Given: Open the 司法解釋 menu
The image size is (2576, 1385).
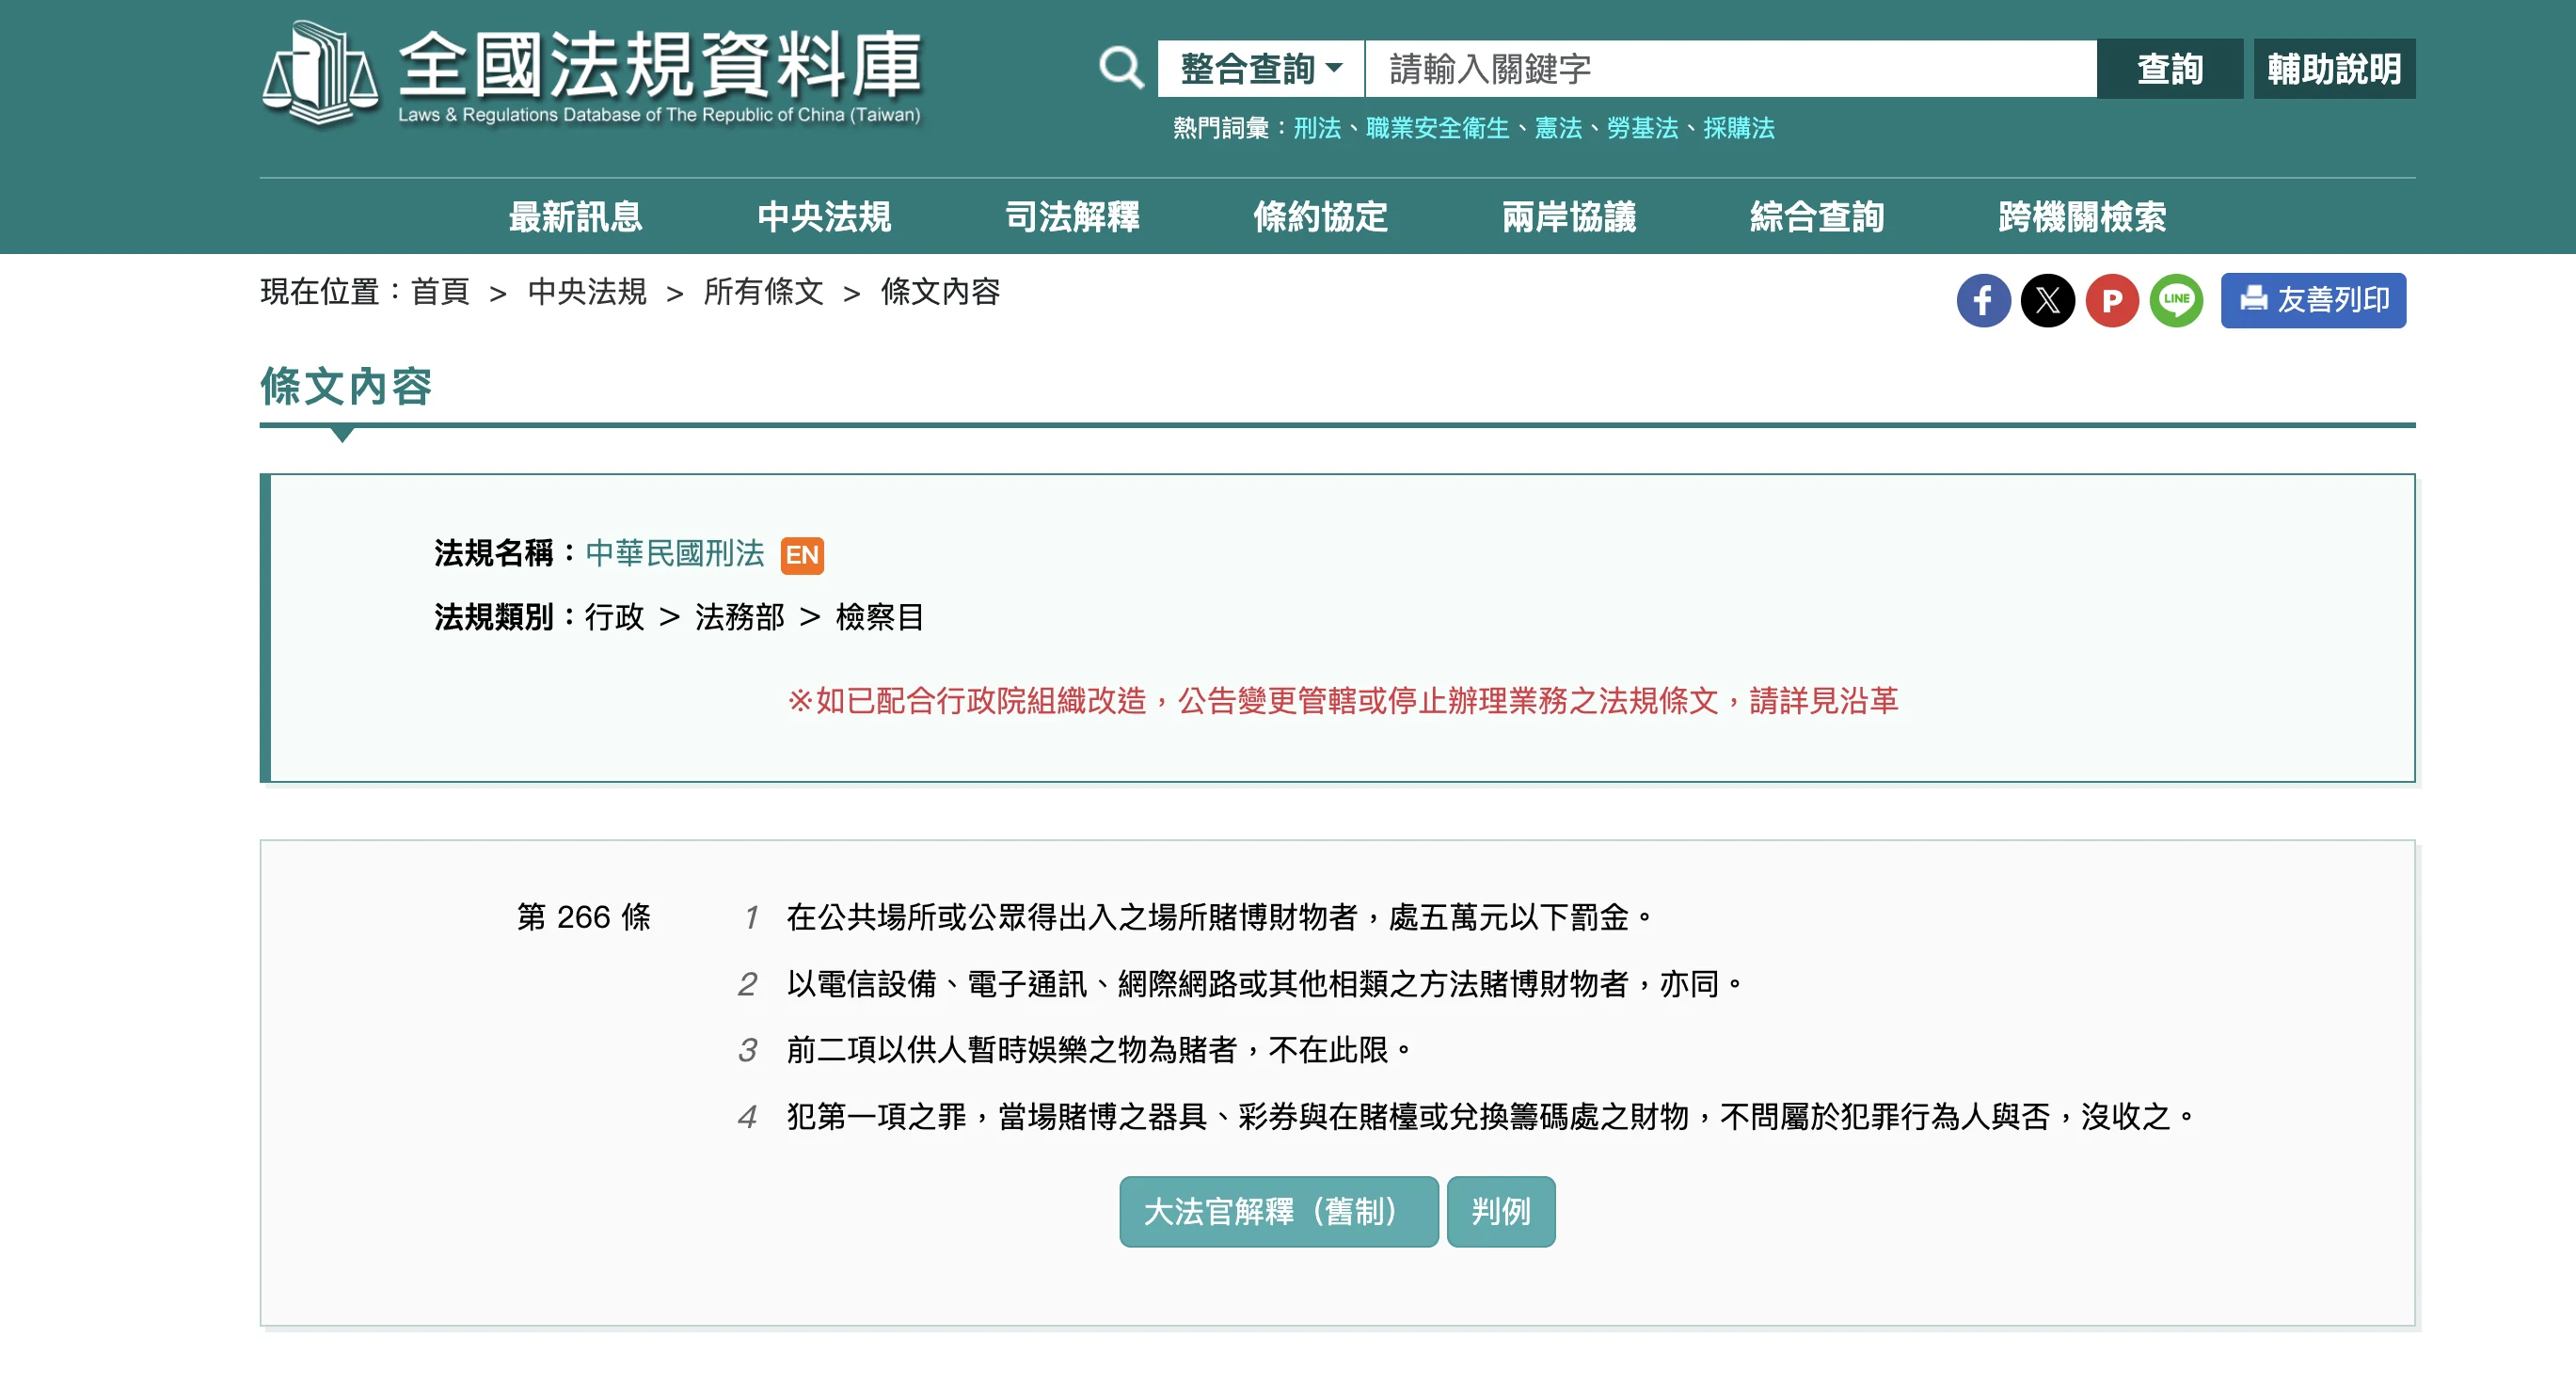Looking at the screenshot, I should click(1072, 217).
